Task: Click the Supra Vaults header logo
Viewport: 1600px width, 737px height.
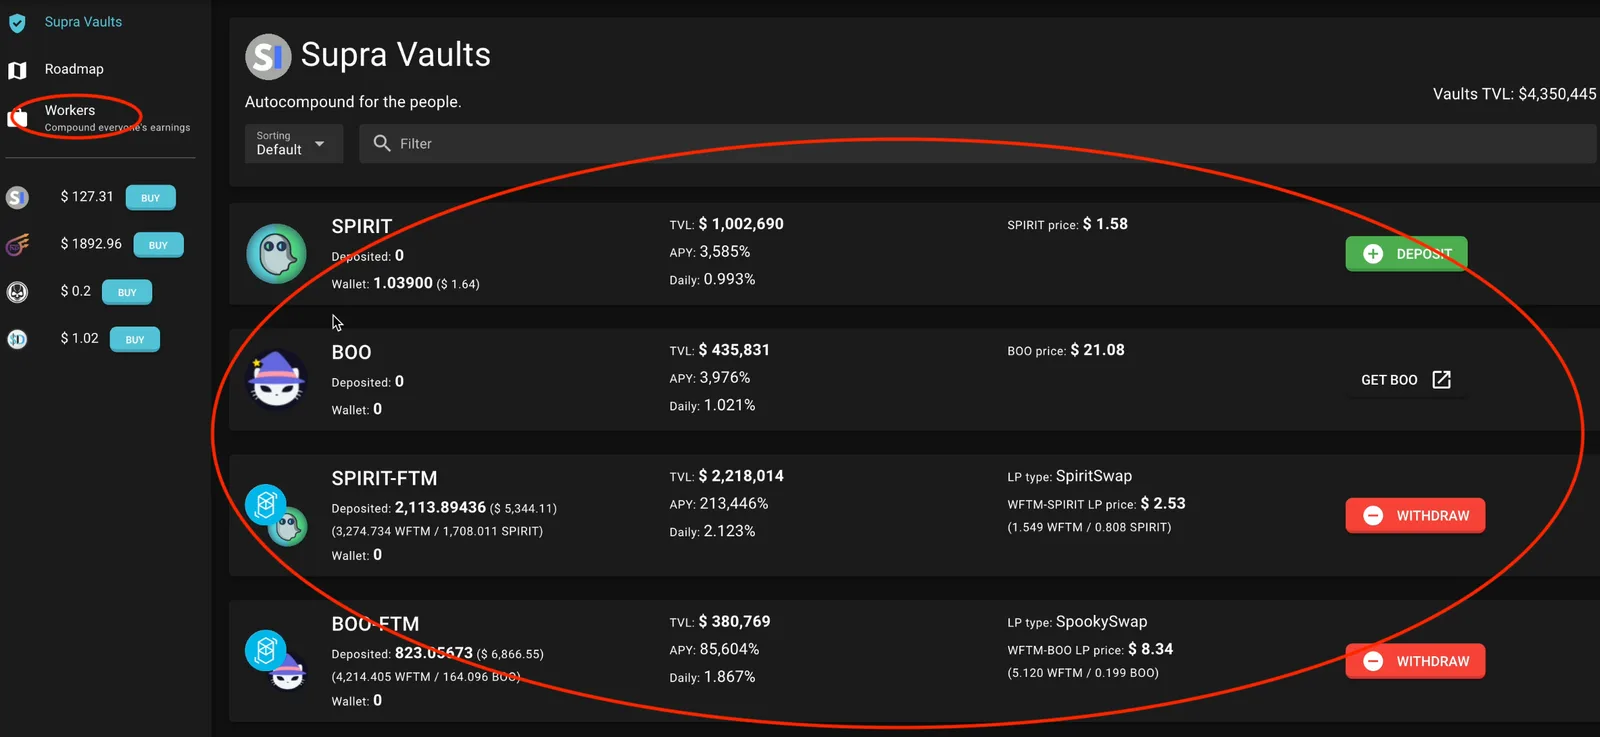Action: (268, 56)
